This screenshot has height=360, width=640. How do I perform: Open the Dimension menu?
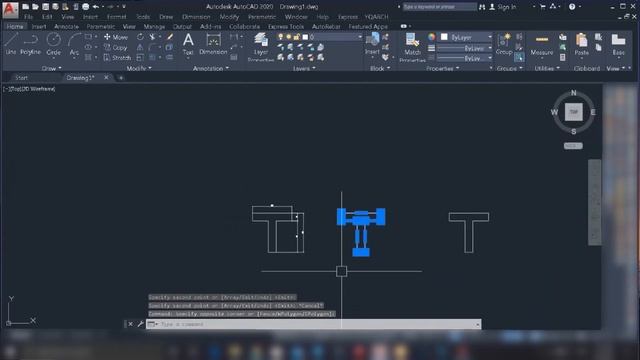[196, 17]
